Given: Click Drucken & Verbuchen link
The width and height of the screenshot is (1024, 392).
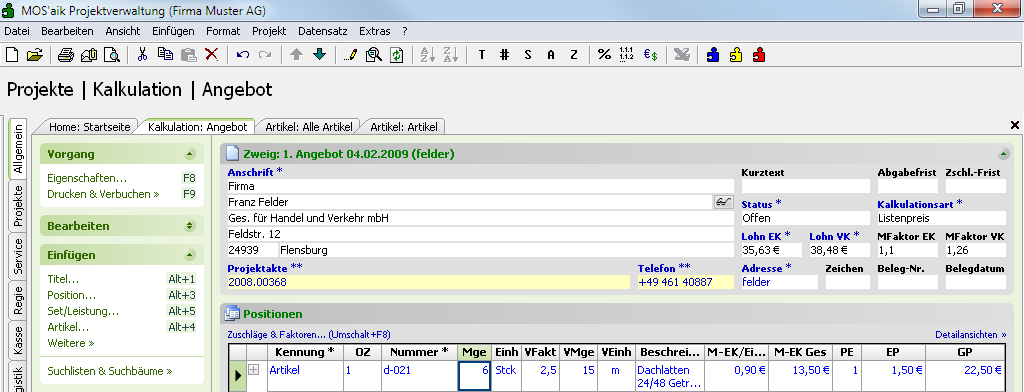Looking at the screenshot, I should [103, 194].
